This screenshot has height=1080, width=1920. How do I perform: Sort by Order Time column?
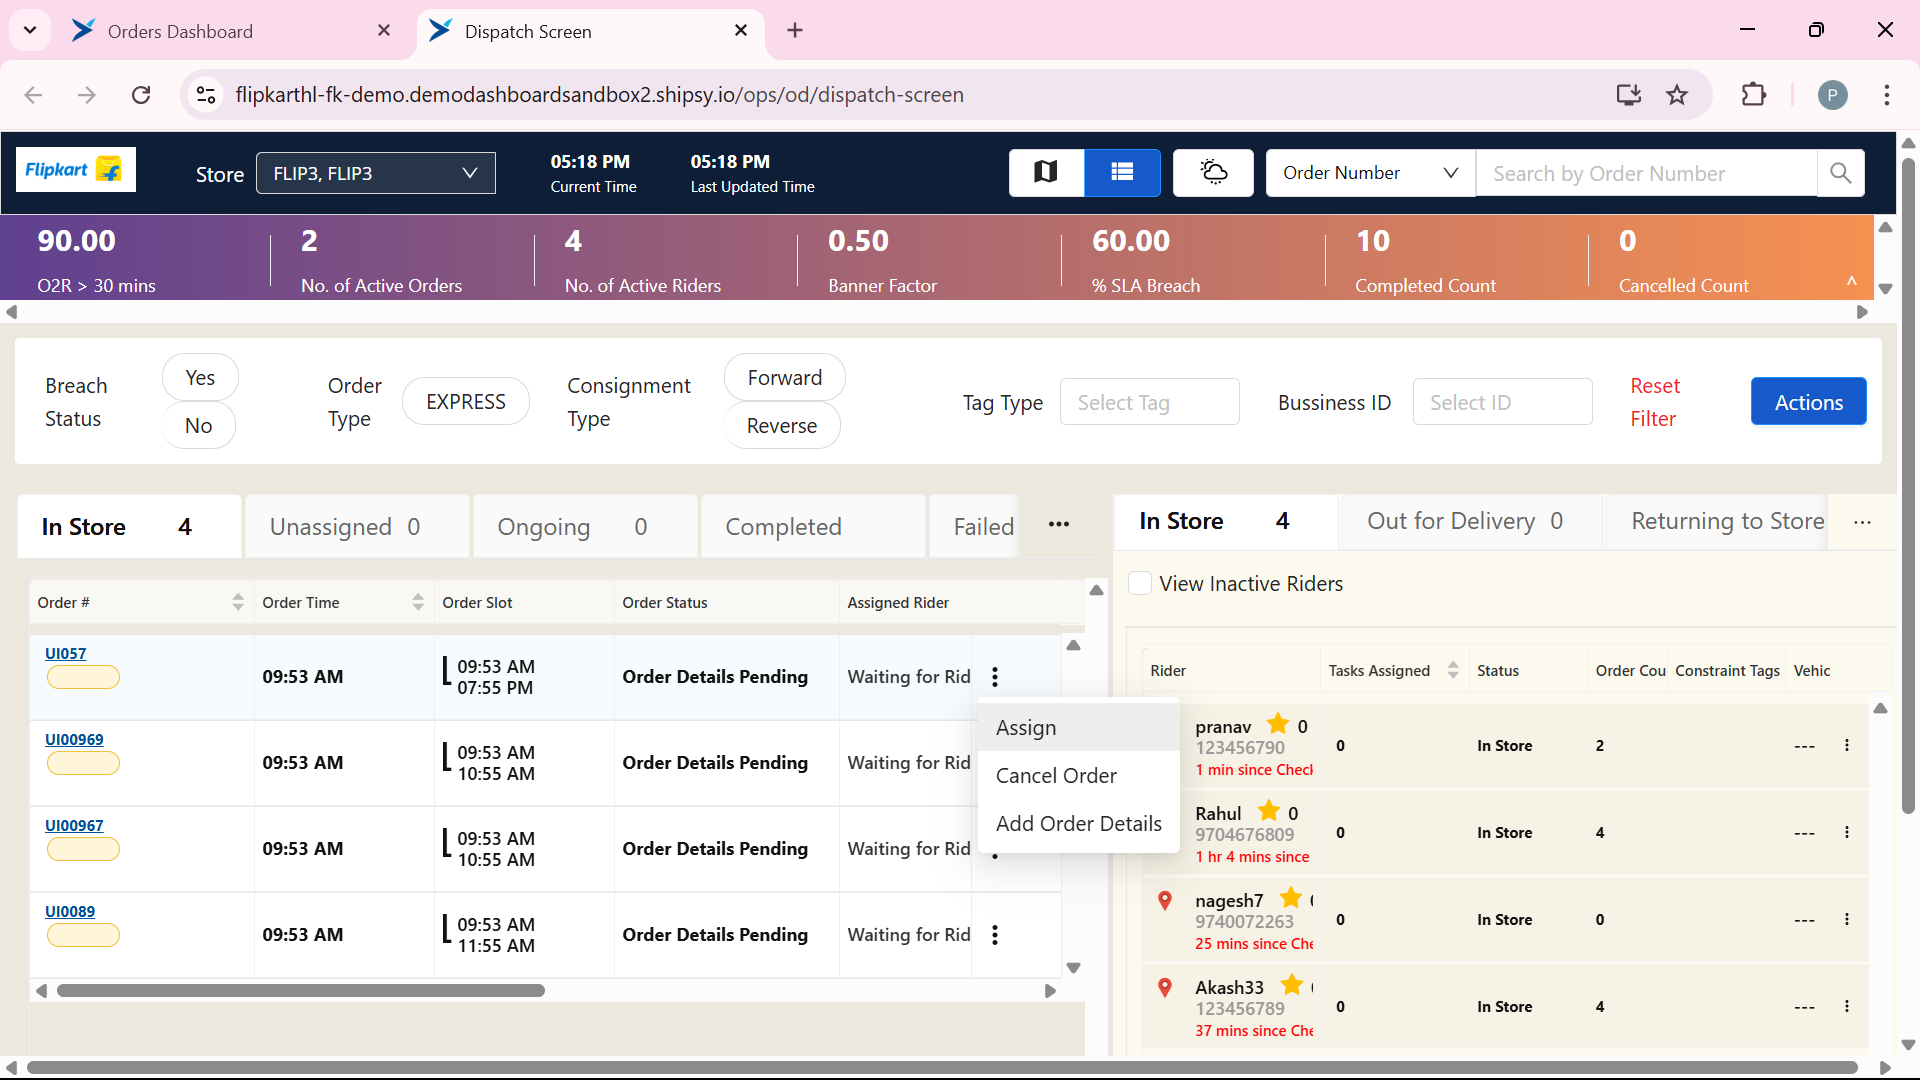(418, 602)
